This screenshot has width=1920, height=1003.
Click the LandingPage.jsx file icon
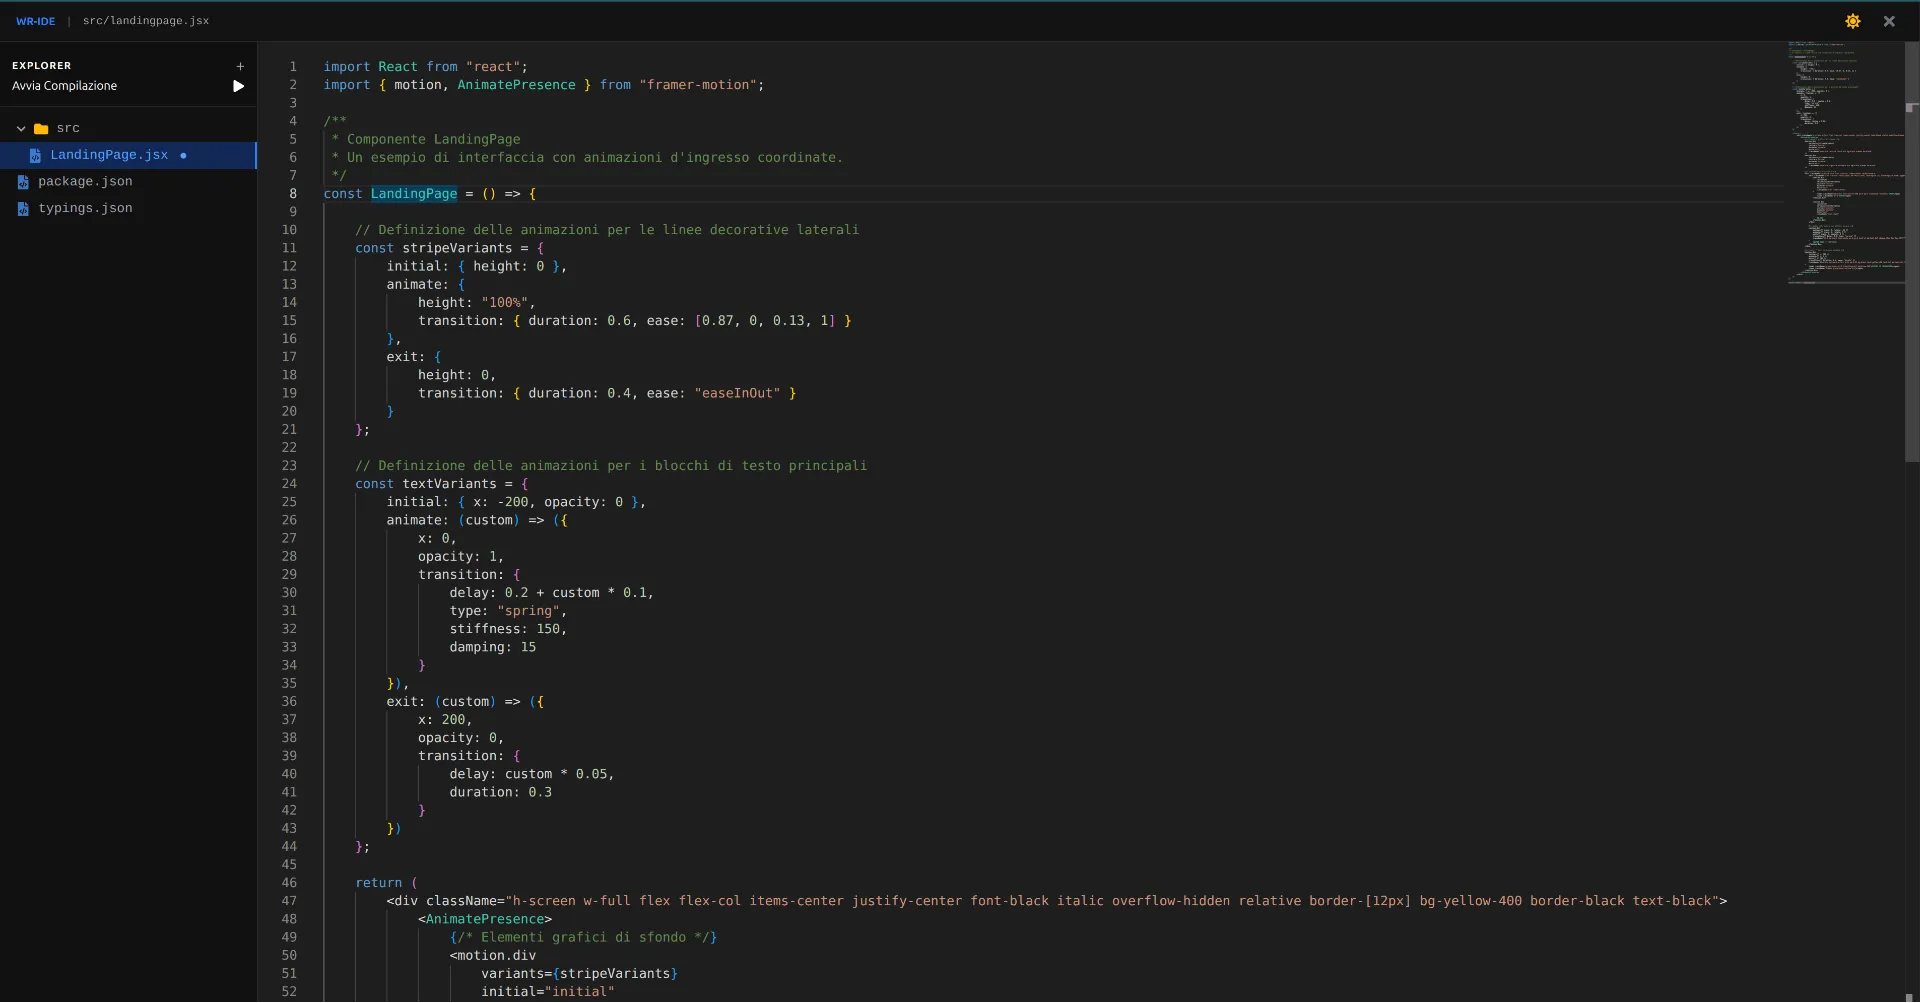tap(35, 156)
